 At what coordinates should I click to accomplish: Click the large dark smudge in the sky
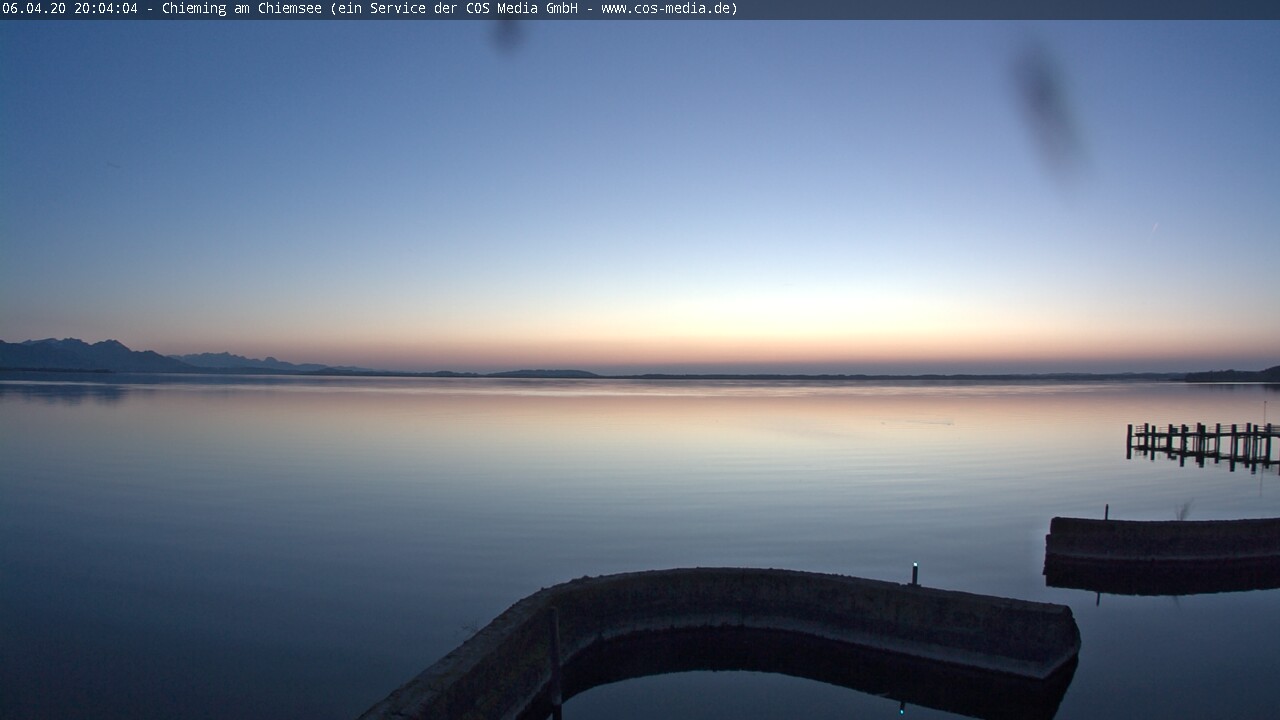click(1047, 110)
